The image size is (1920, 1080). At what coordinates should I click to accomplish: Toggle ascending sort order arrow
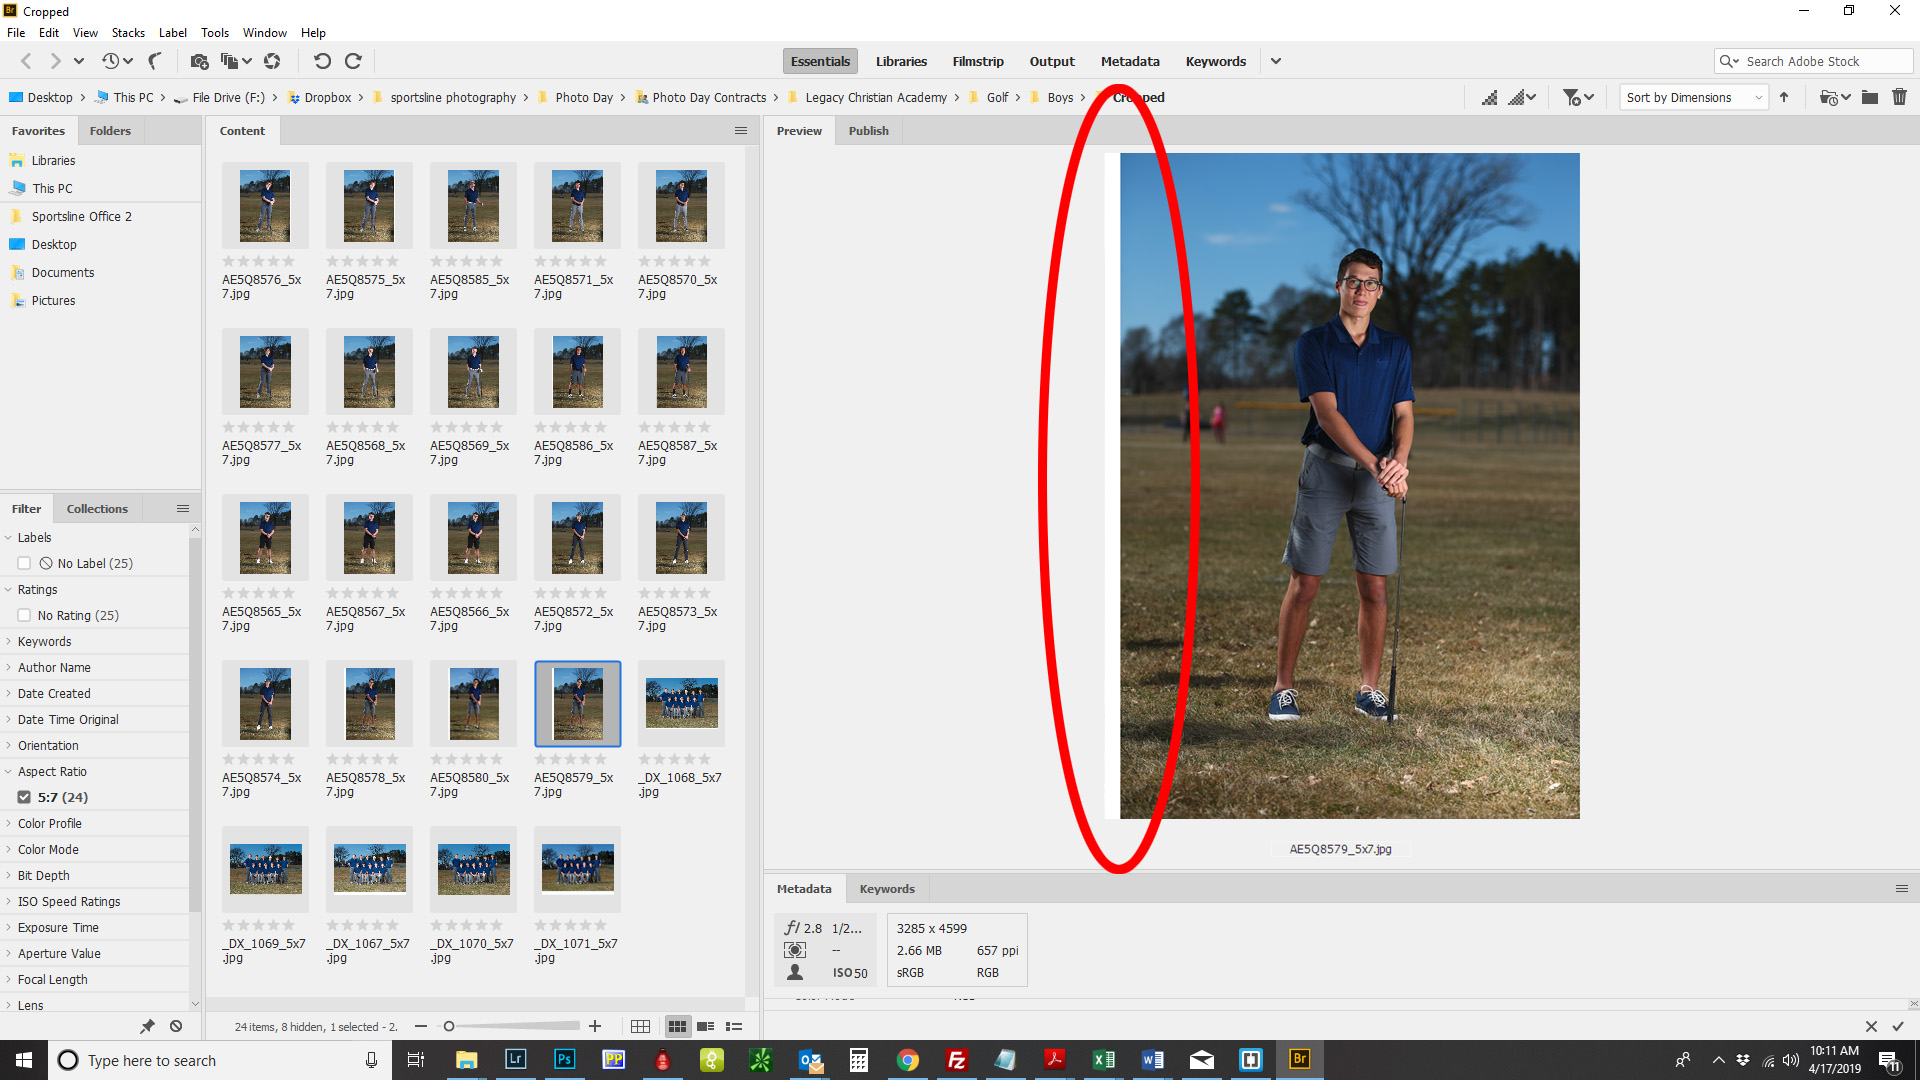click(x=1784, y=97)
